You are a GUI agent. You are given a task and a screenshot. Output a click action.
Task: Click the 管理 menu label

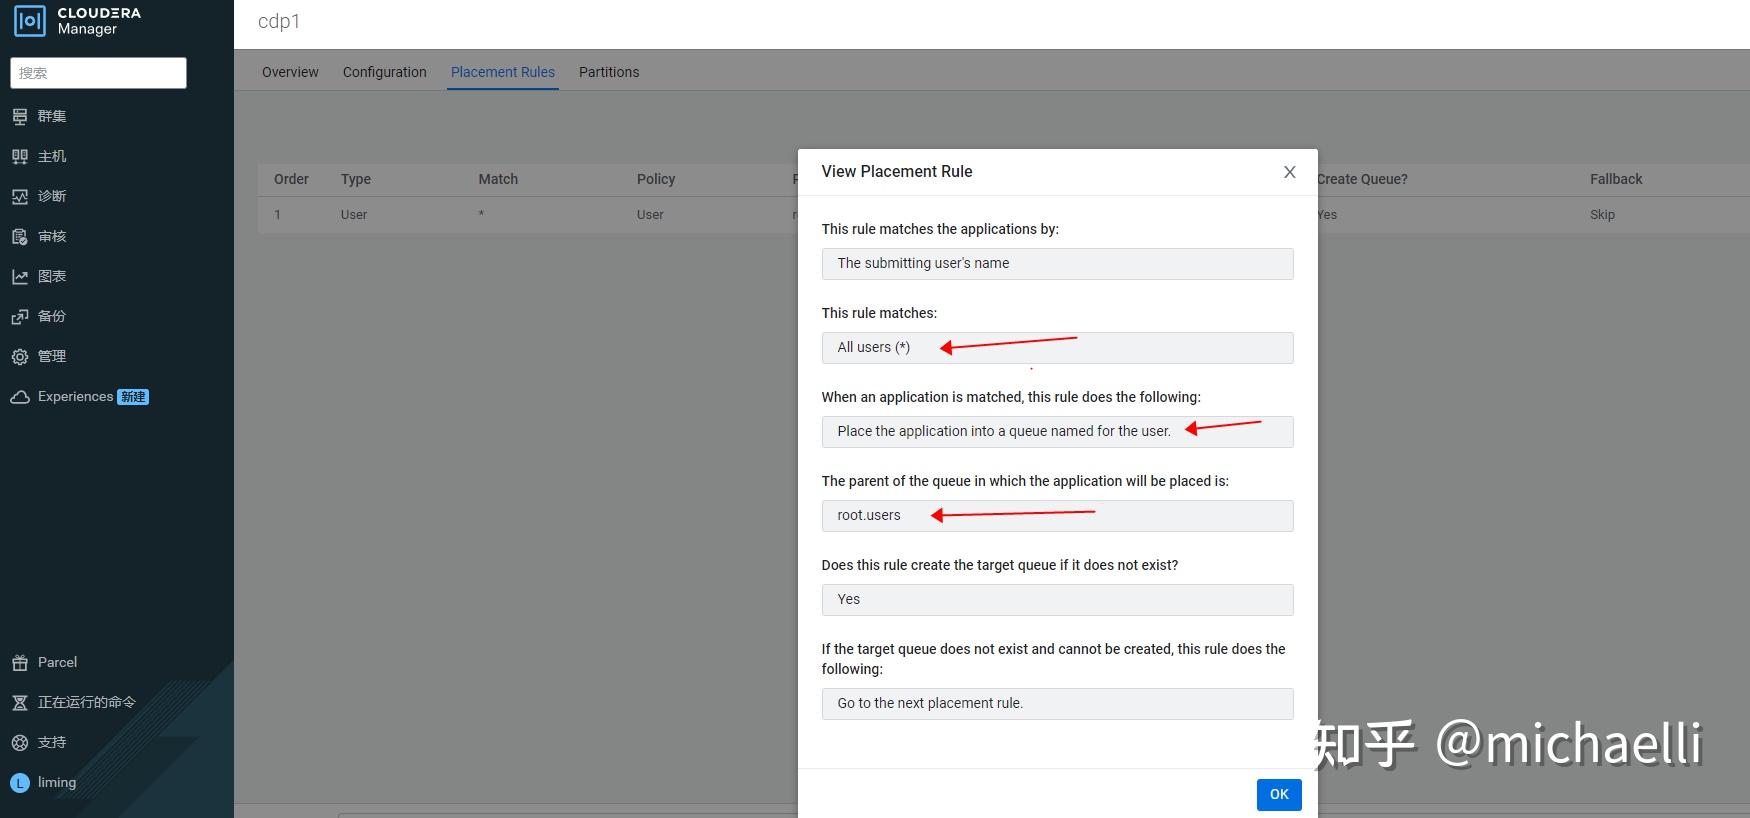click(x=52, y=356)
